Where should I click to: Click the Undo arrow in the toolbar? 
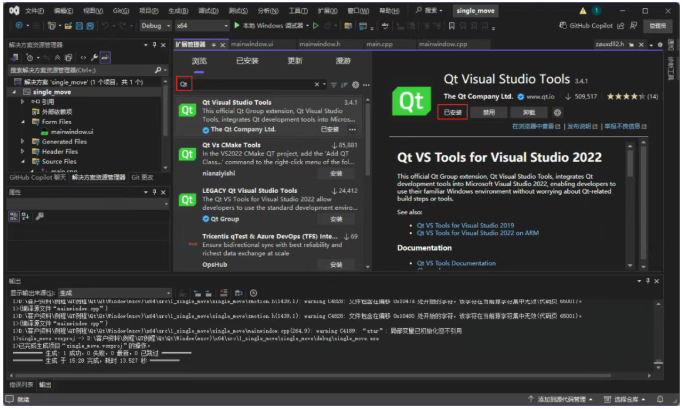pyautogui.click(x=105, y=26)
